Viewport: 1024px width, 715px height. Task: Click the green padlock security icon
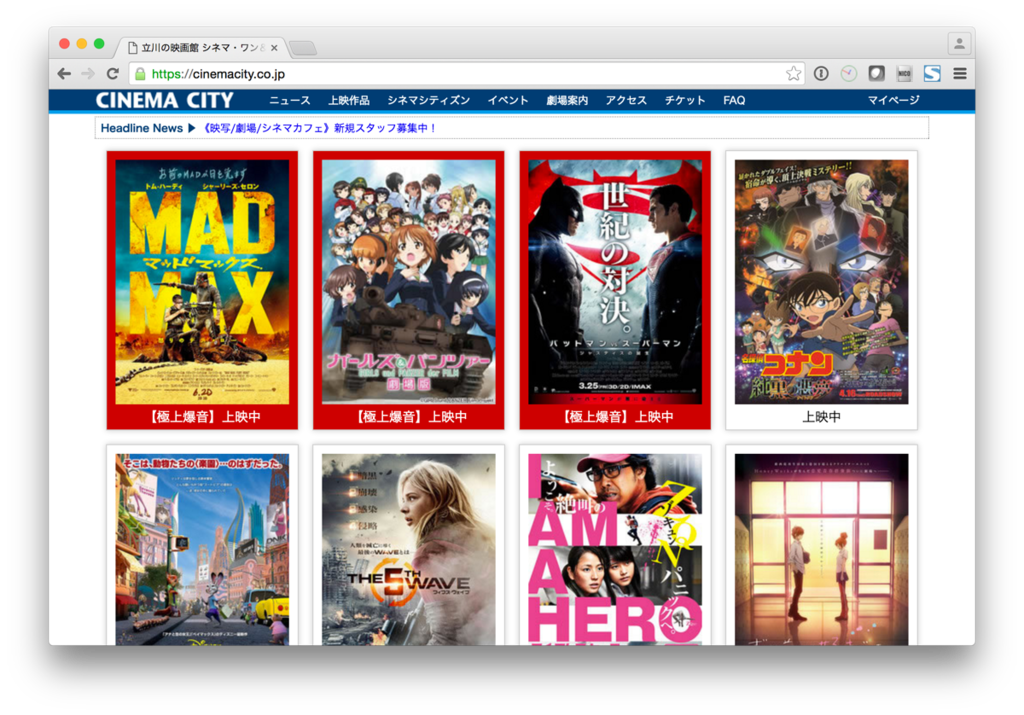click(140, 74)
